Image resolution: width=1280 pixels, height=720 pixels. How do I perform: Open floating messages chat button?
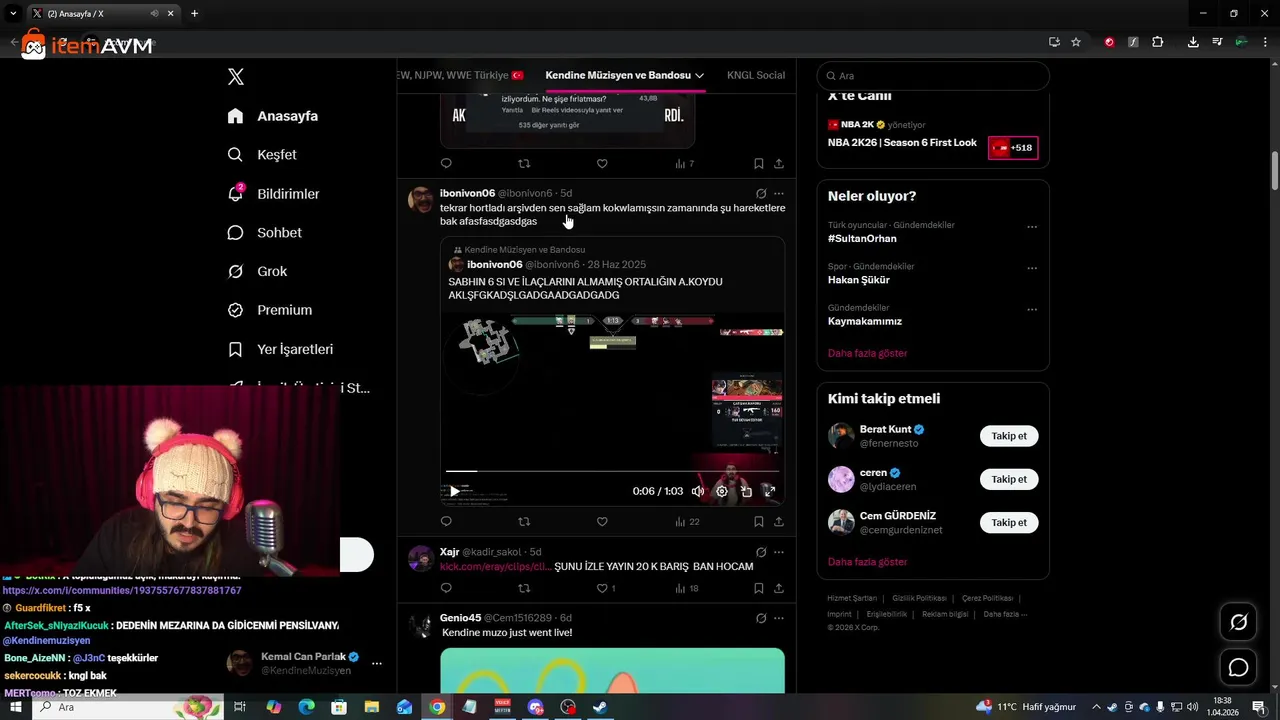[x=1238, y=668]
